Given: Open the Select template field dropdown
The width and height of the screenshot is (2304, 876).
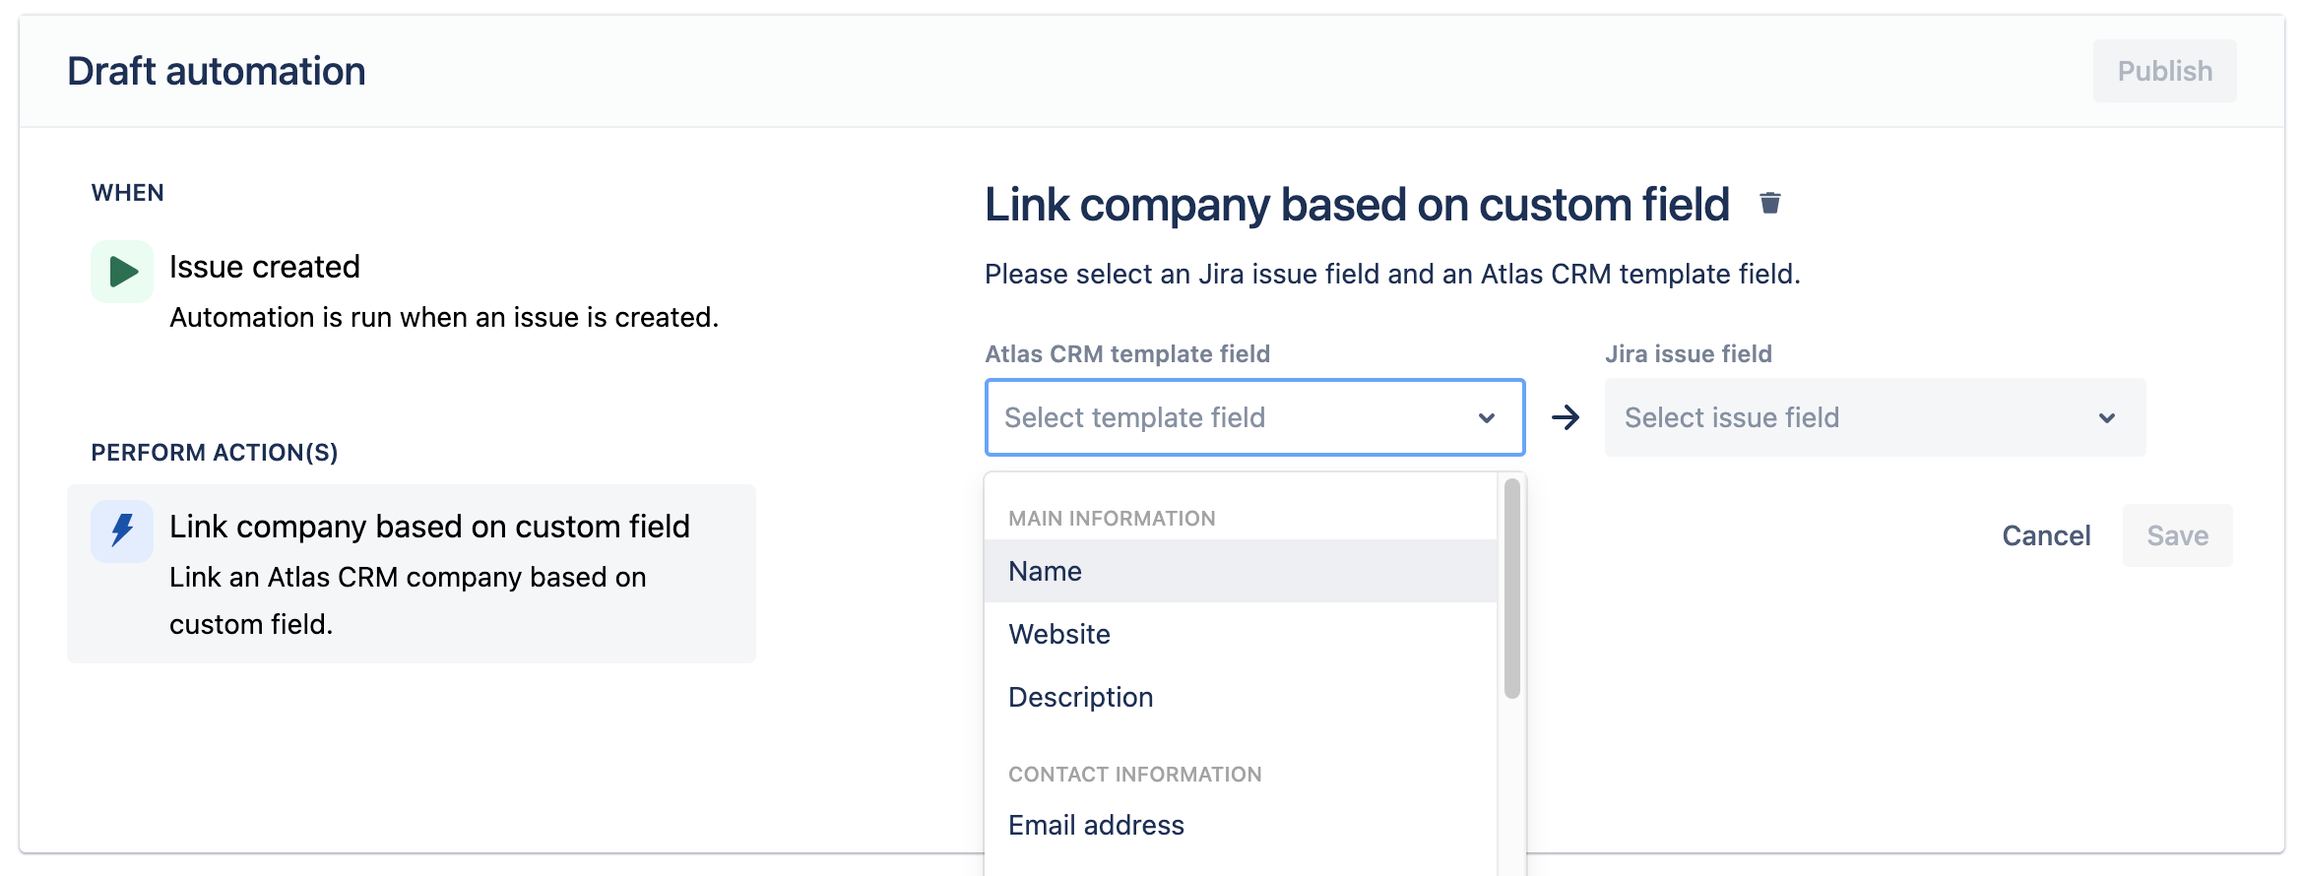Looking at the screenshot, I should click(x=1234, y=418).
